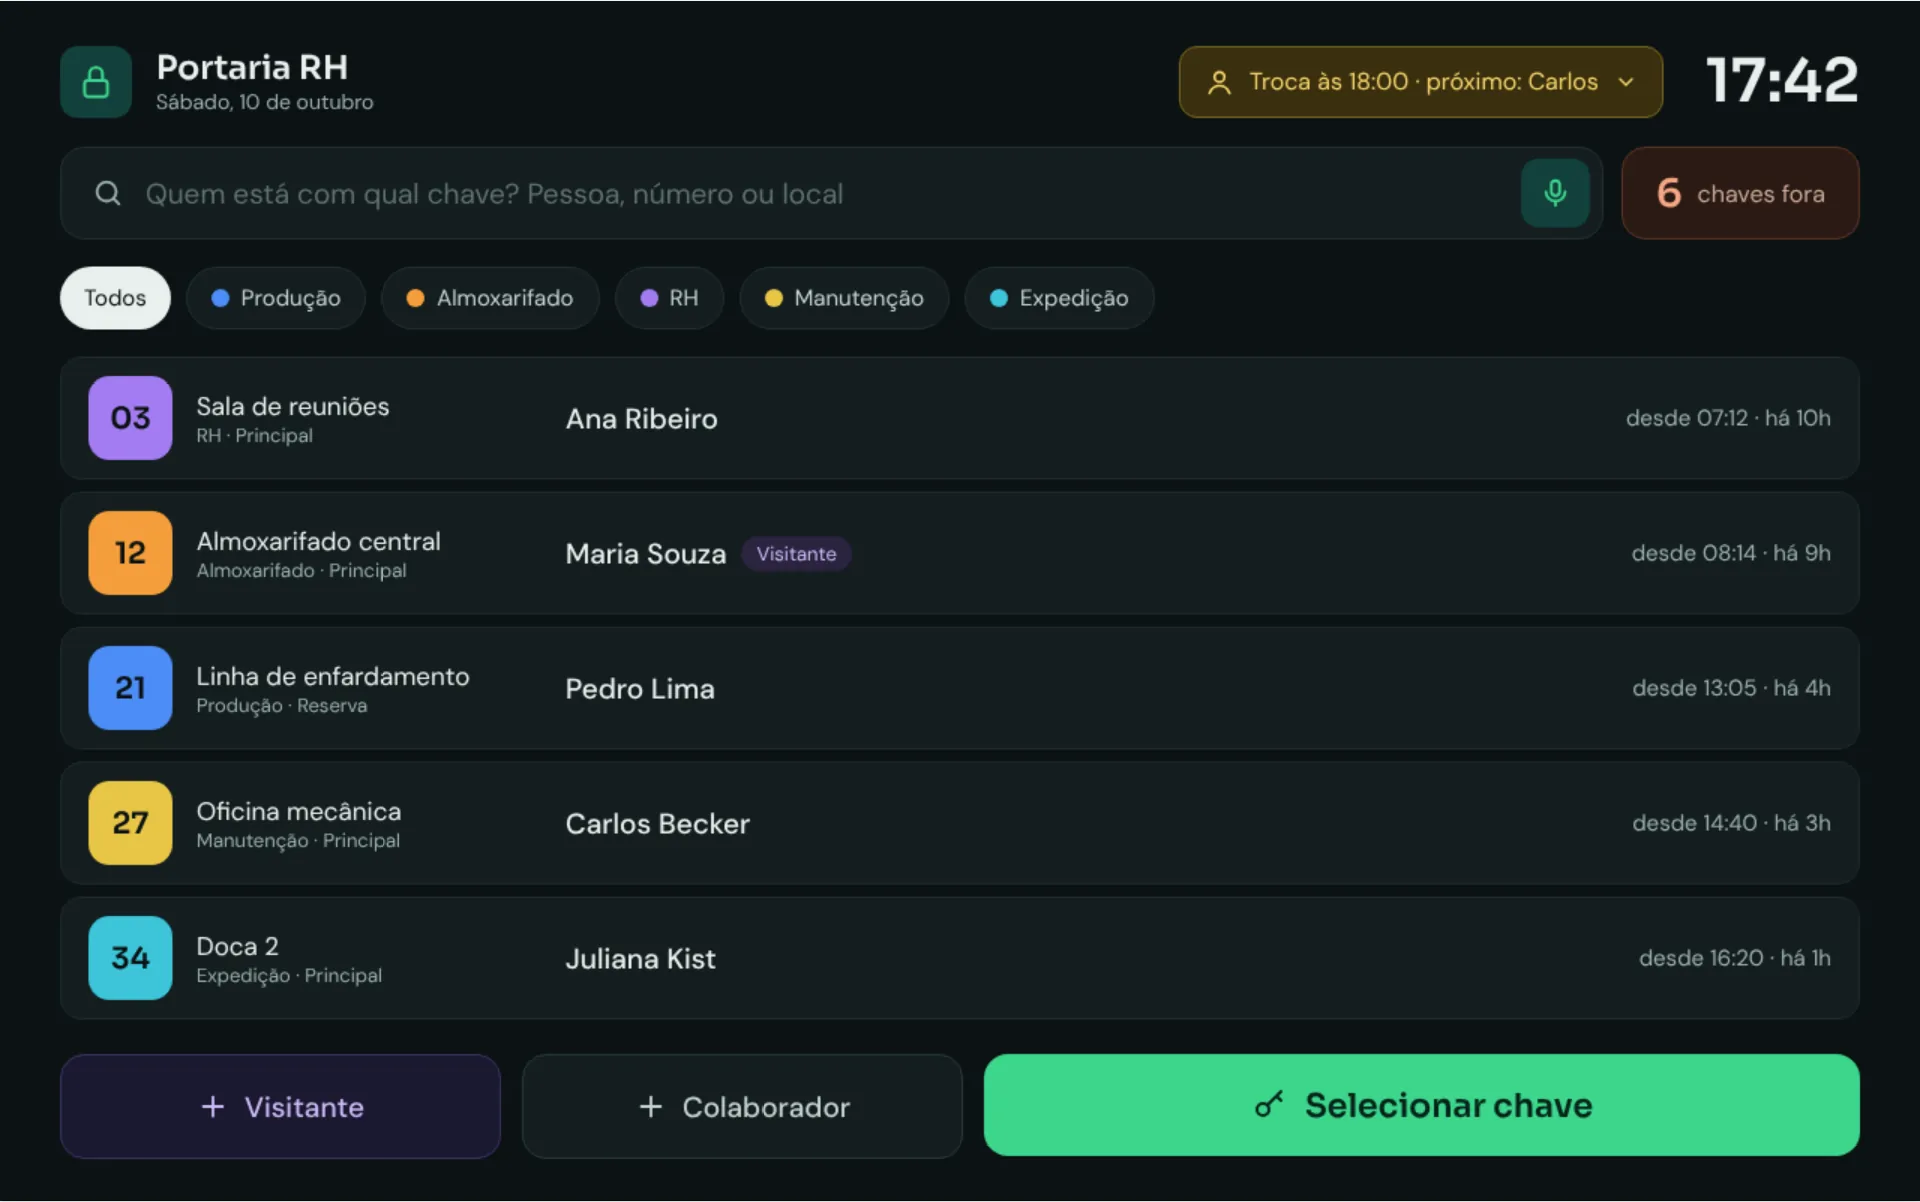Screen dimensions: 1920x1202
Task: Click 'desde 16:20 · há 1h' timestamp
Action: [1735, 958]
